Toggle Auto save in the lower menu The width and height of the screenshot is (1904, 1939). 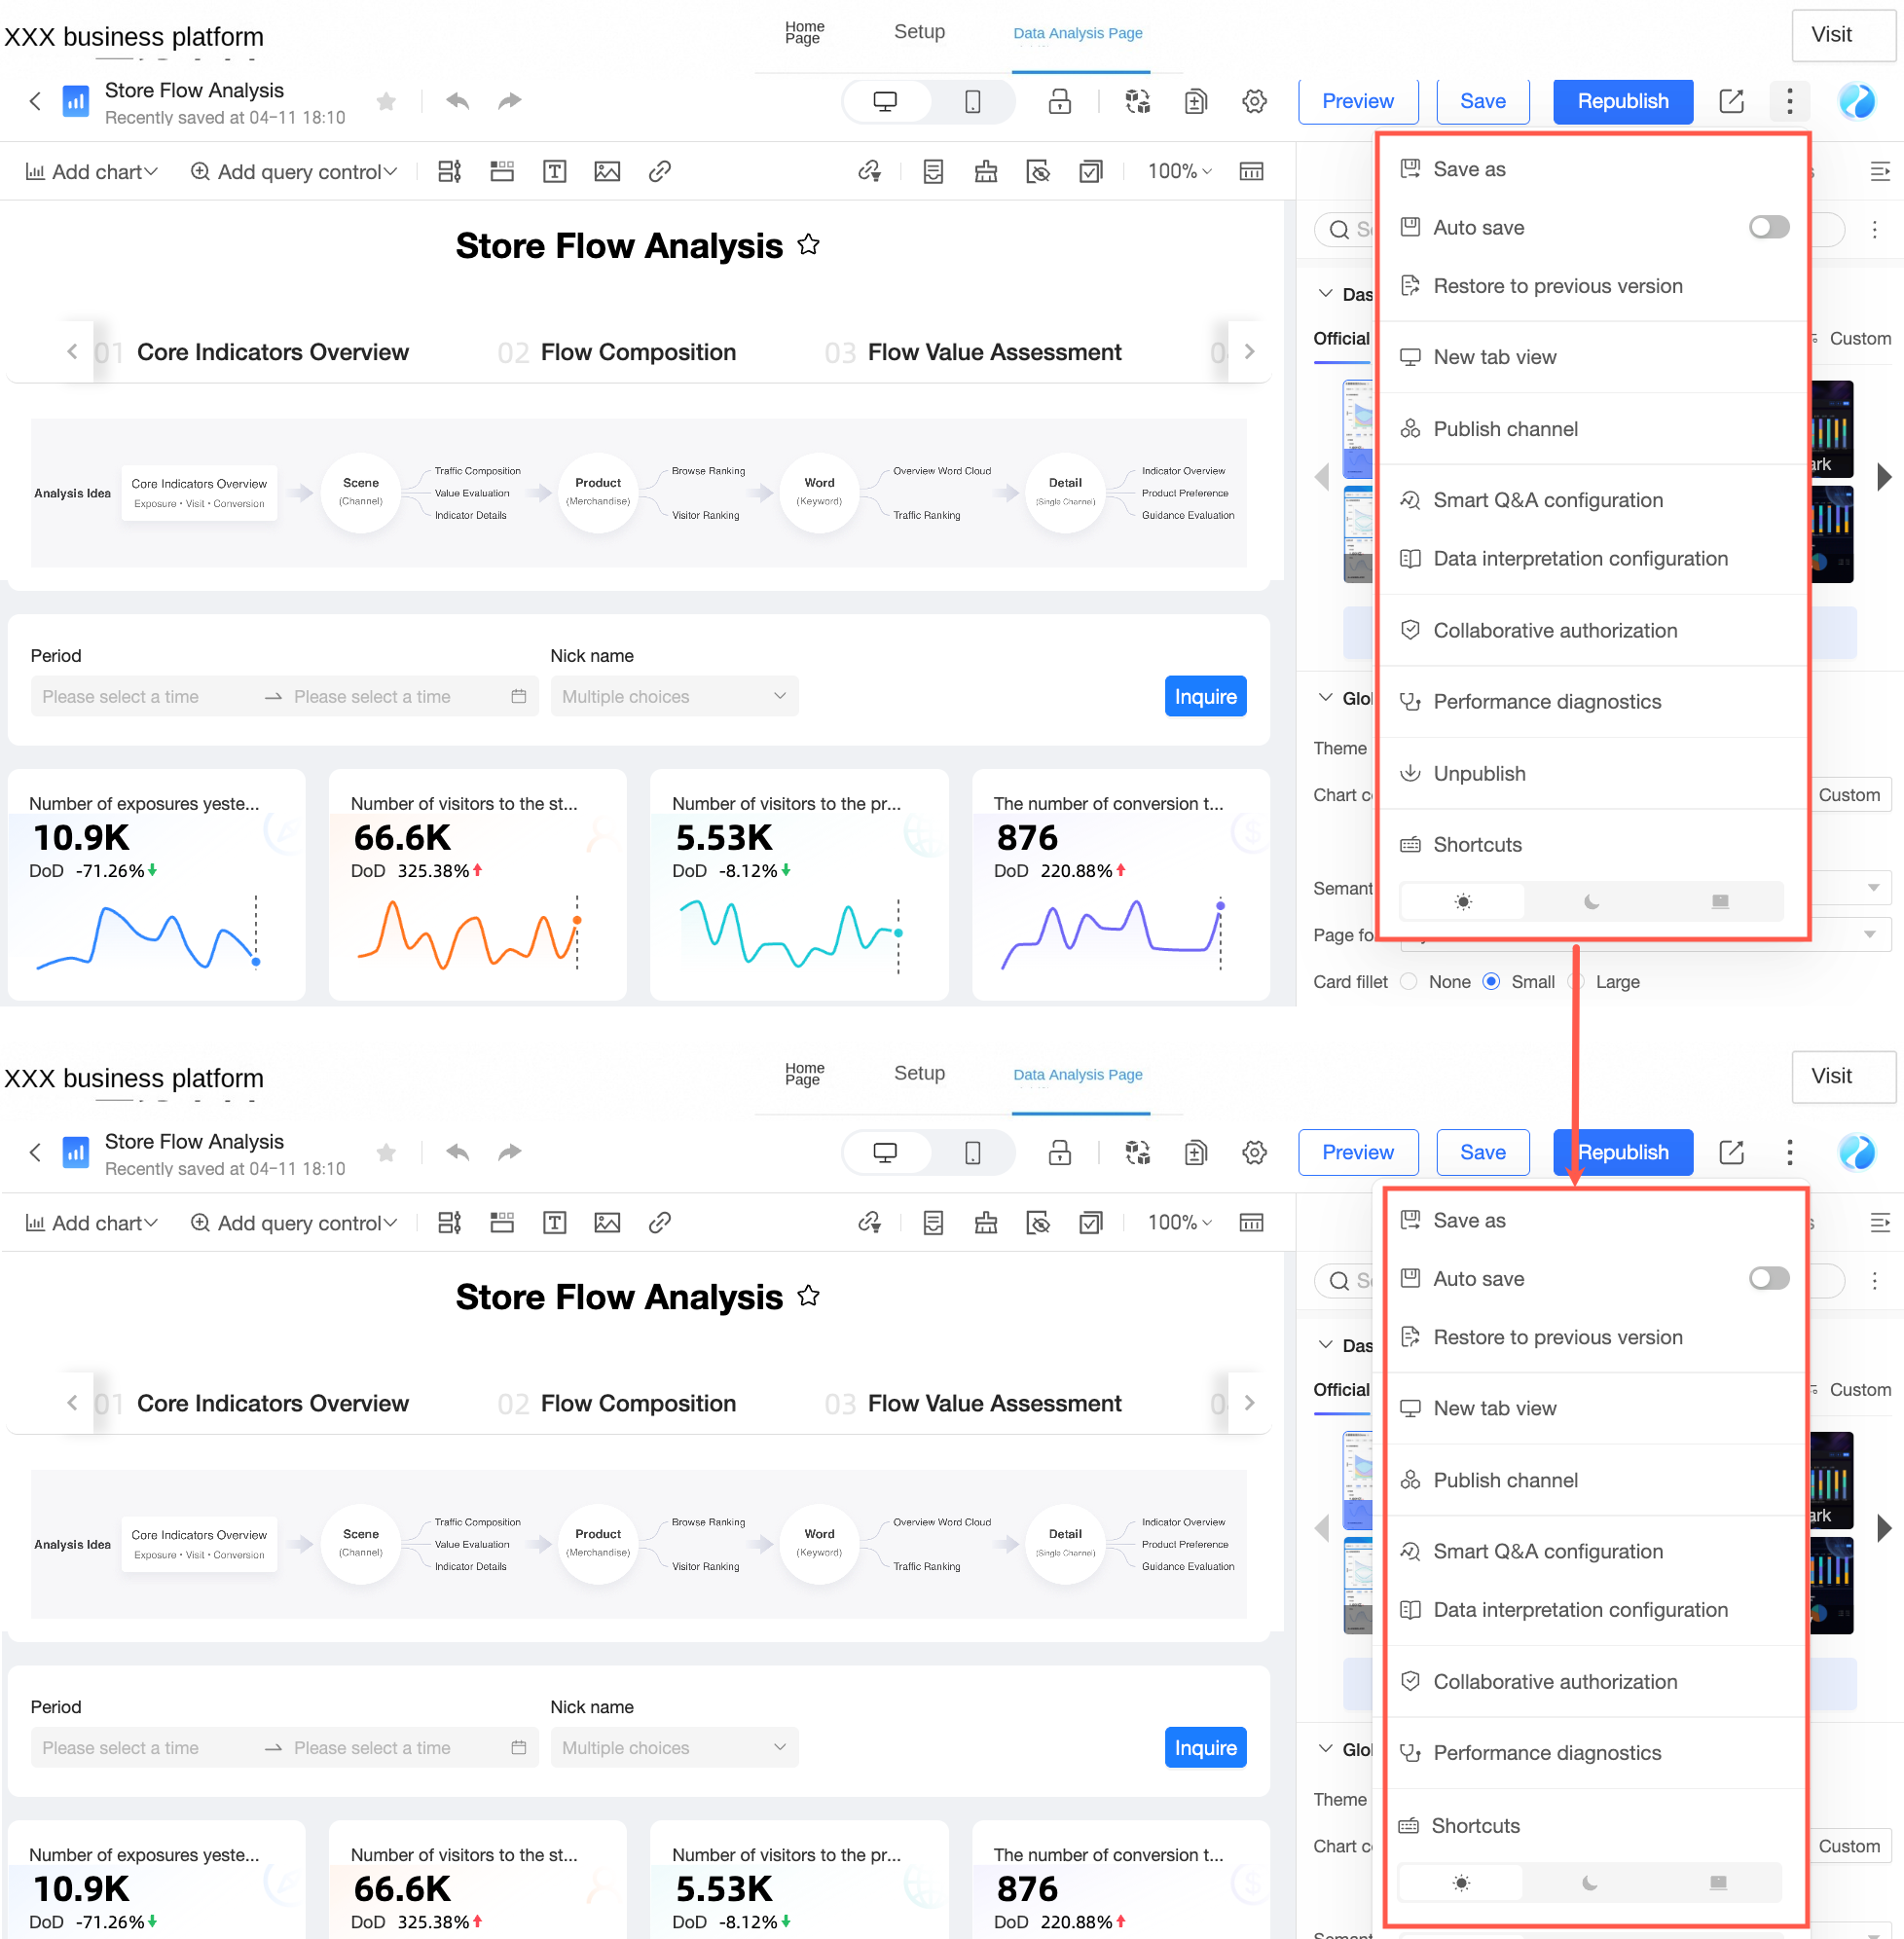[1768, 1278]
